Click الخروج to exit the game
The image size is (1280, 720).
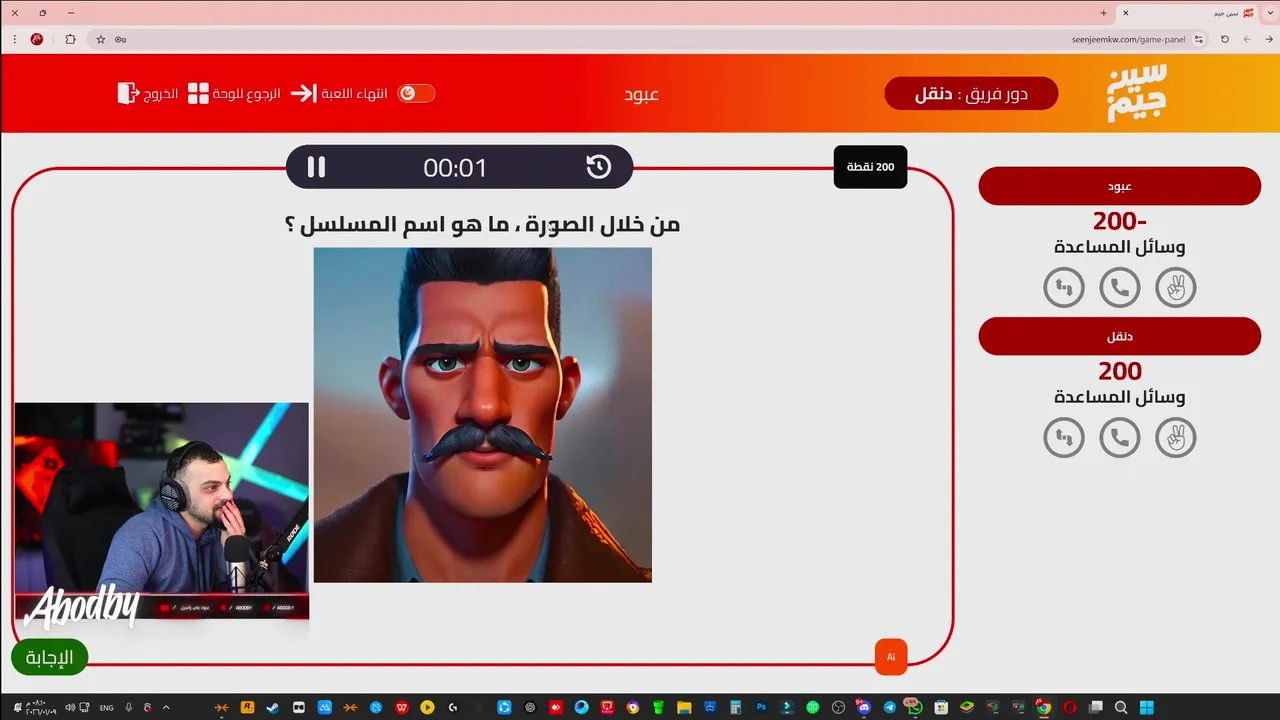click(148, 94)
